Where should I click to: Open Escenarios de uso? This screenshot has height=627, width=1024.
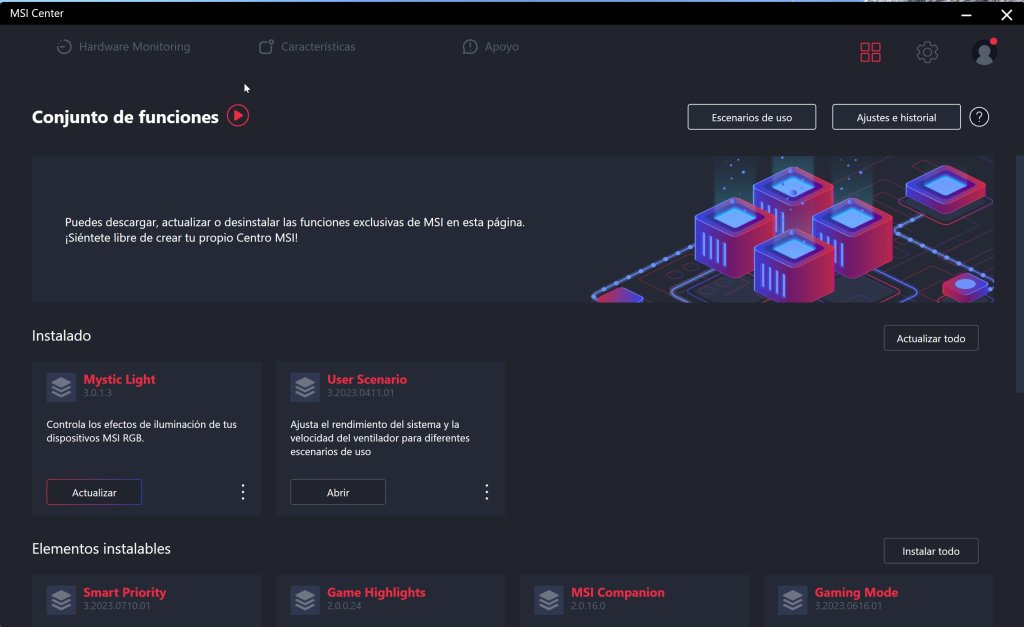click(x=752, y=118)
